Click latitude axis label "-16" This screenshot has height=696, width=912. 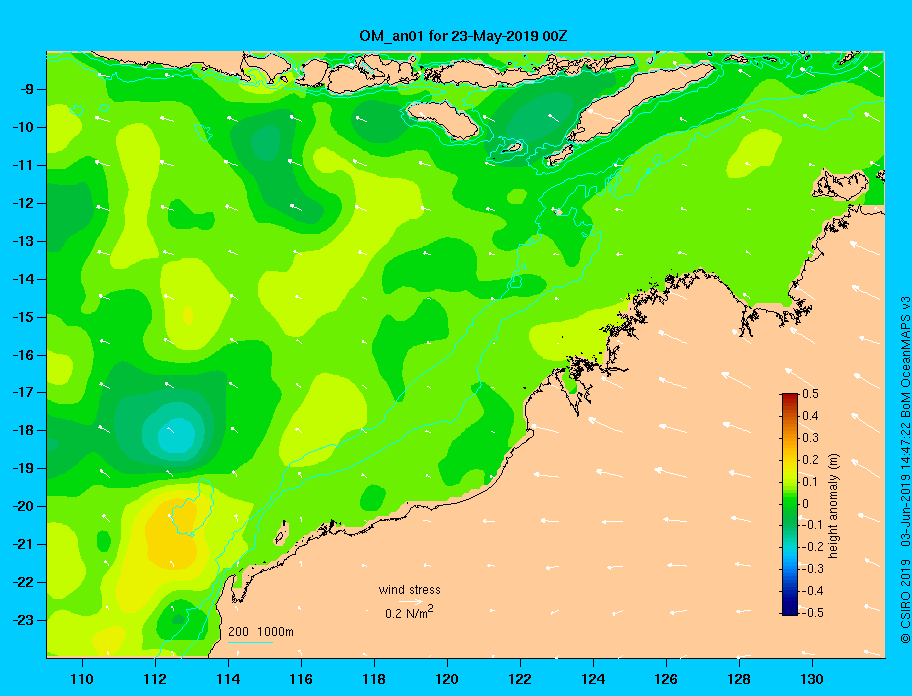click(x=23, y=355)
